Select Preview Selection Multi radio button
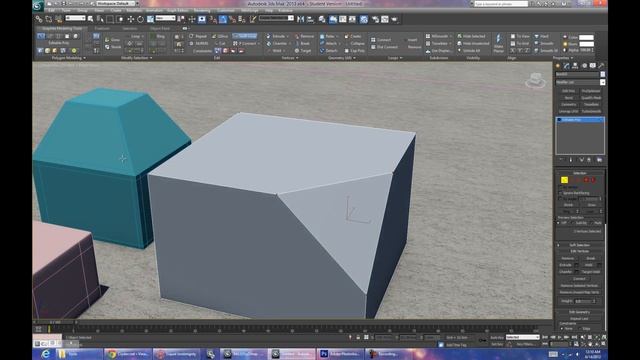640x360 pixels. pos(591,223)
